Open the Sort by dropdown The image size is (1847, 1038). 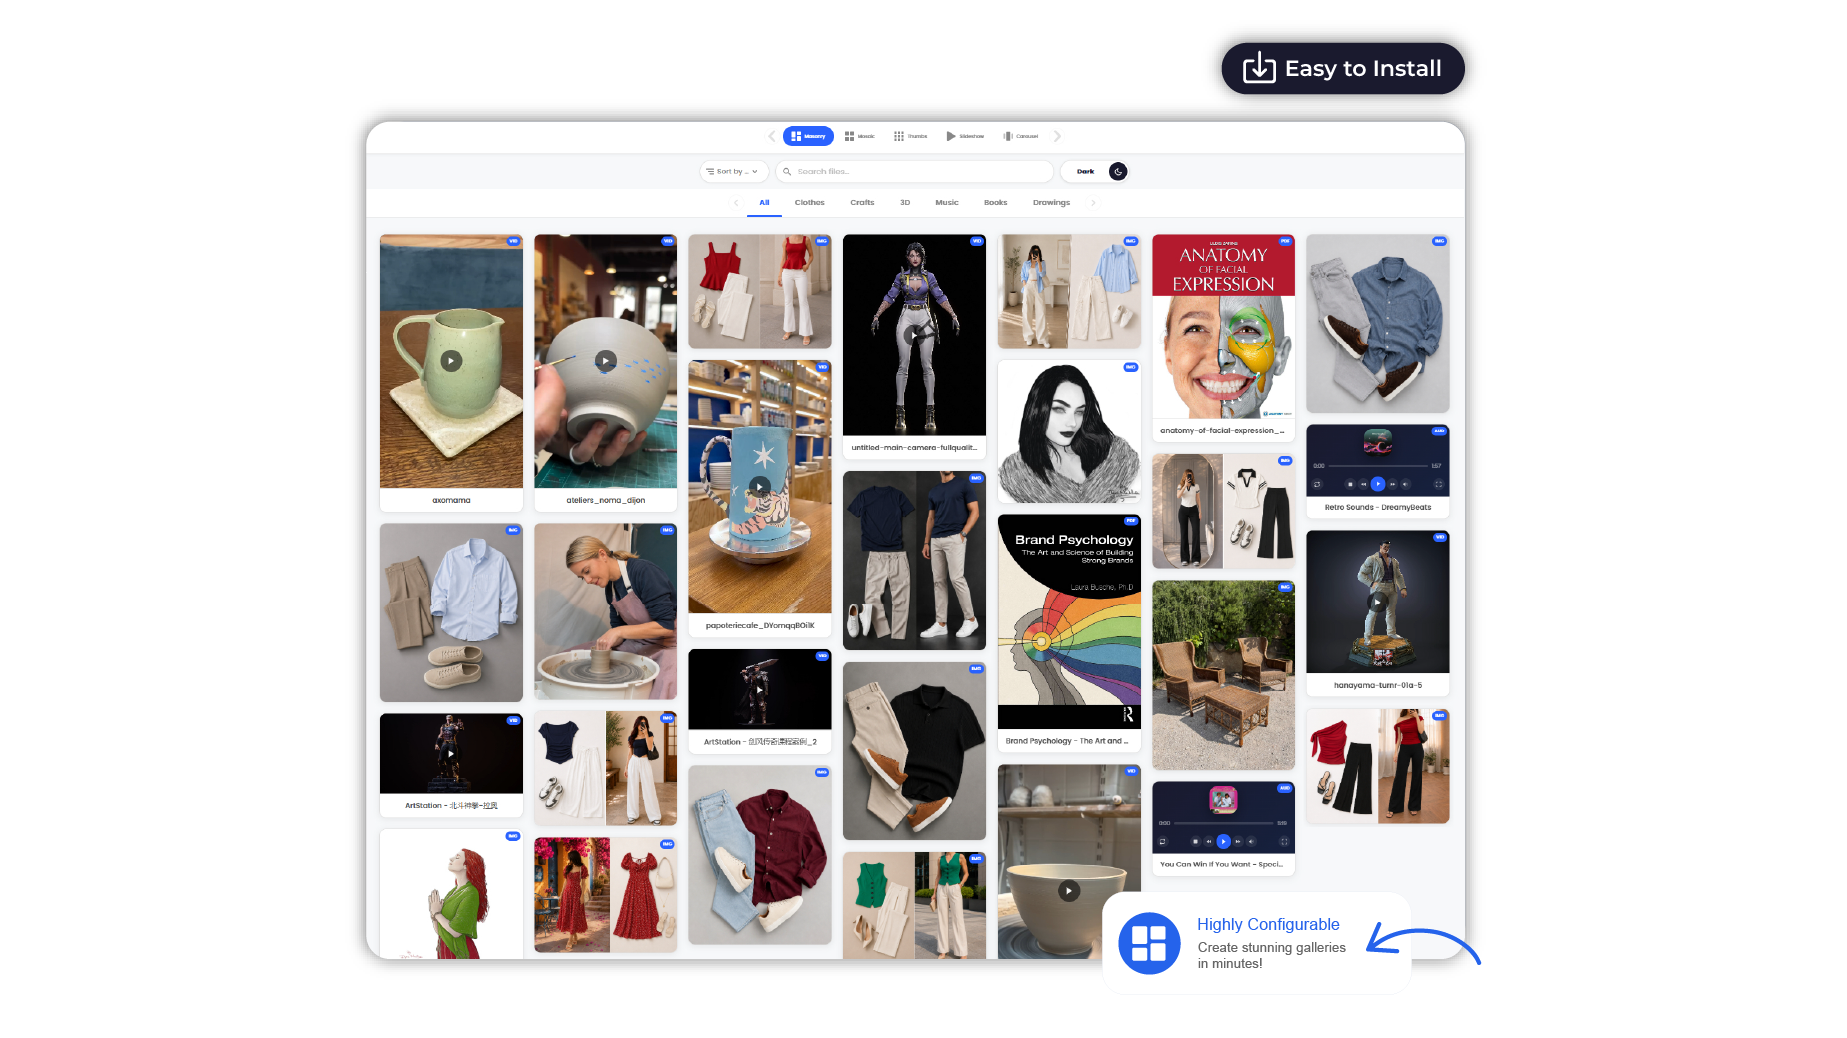click(x=734, y=171)
